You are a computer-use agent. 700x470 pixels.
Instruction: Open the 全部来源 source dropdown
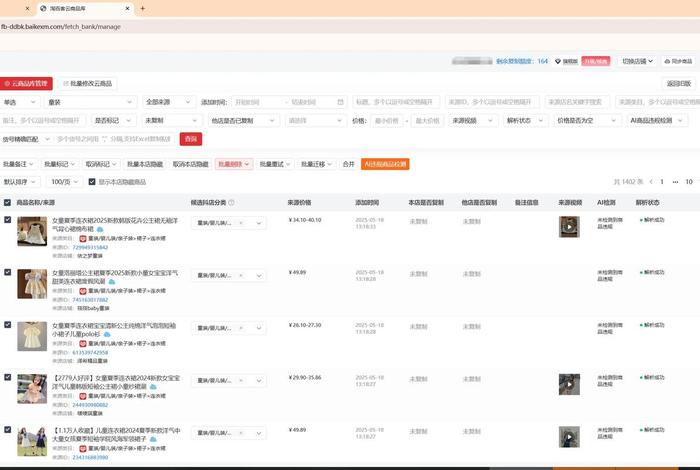point(169,102)
